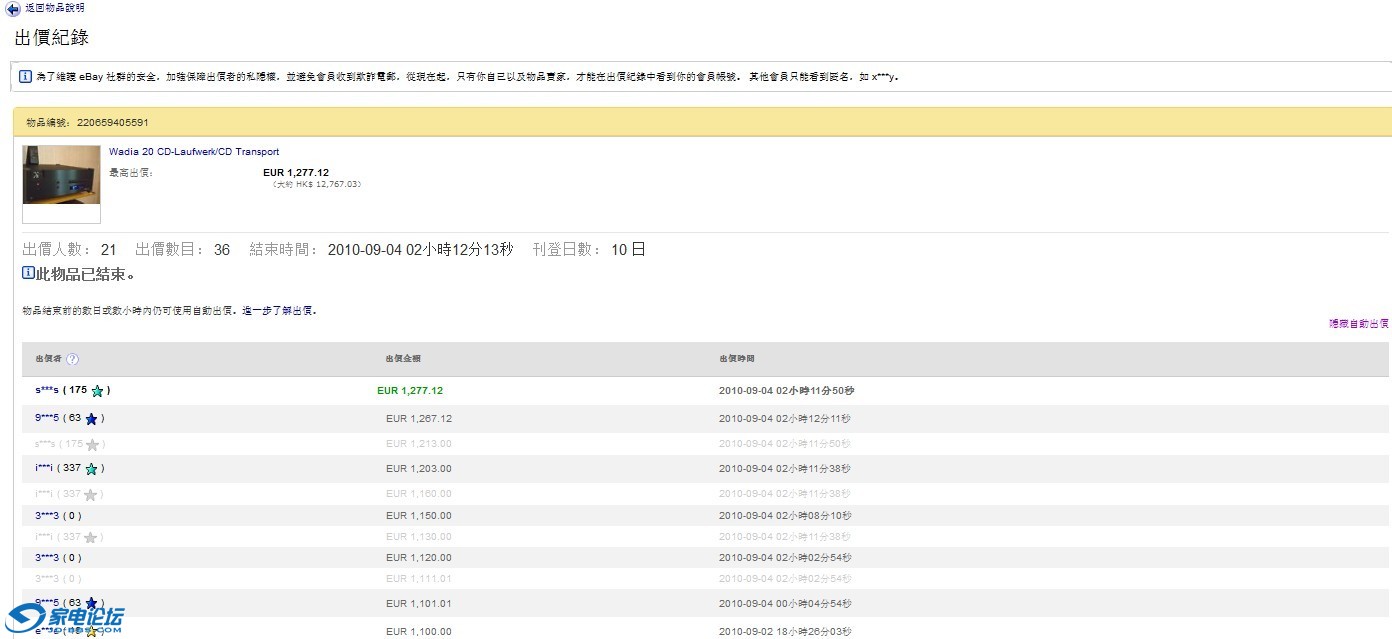
Task: Open the 返回物品說明 link
Action: point(55,8)
